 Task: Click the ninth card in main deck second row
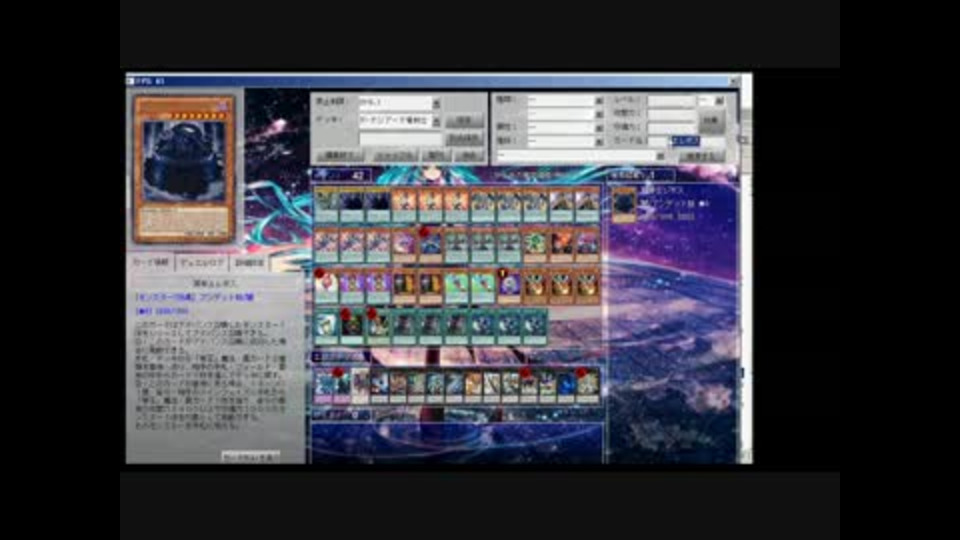[x=534, y=246]
